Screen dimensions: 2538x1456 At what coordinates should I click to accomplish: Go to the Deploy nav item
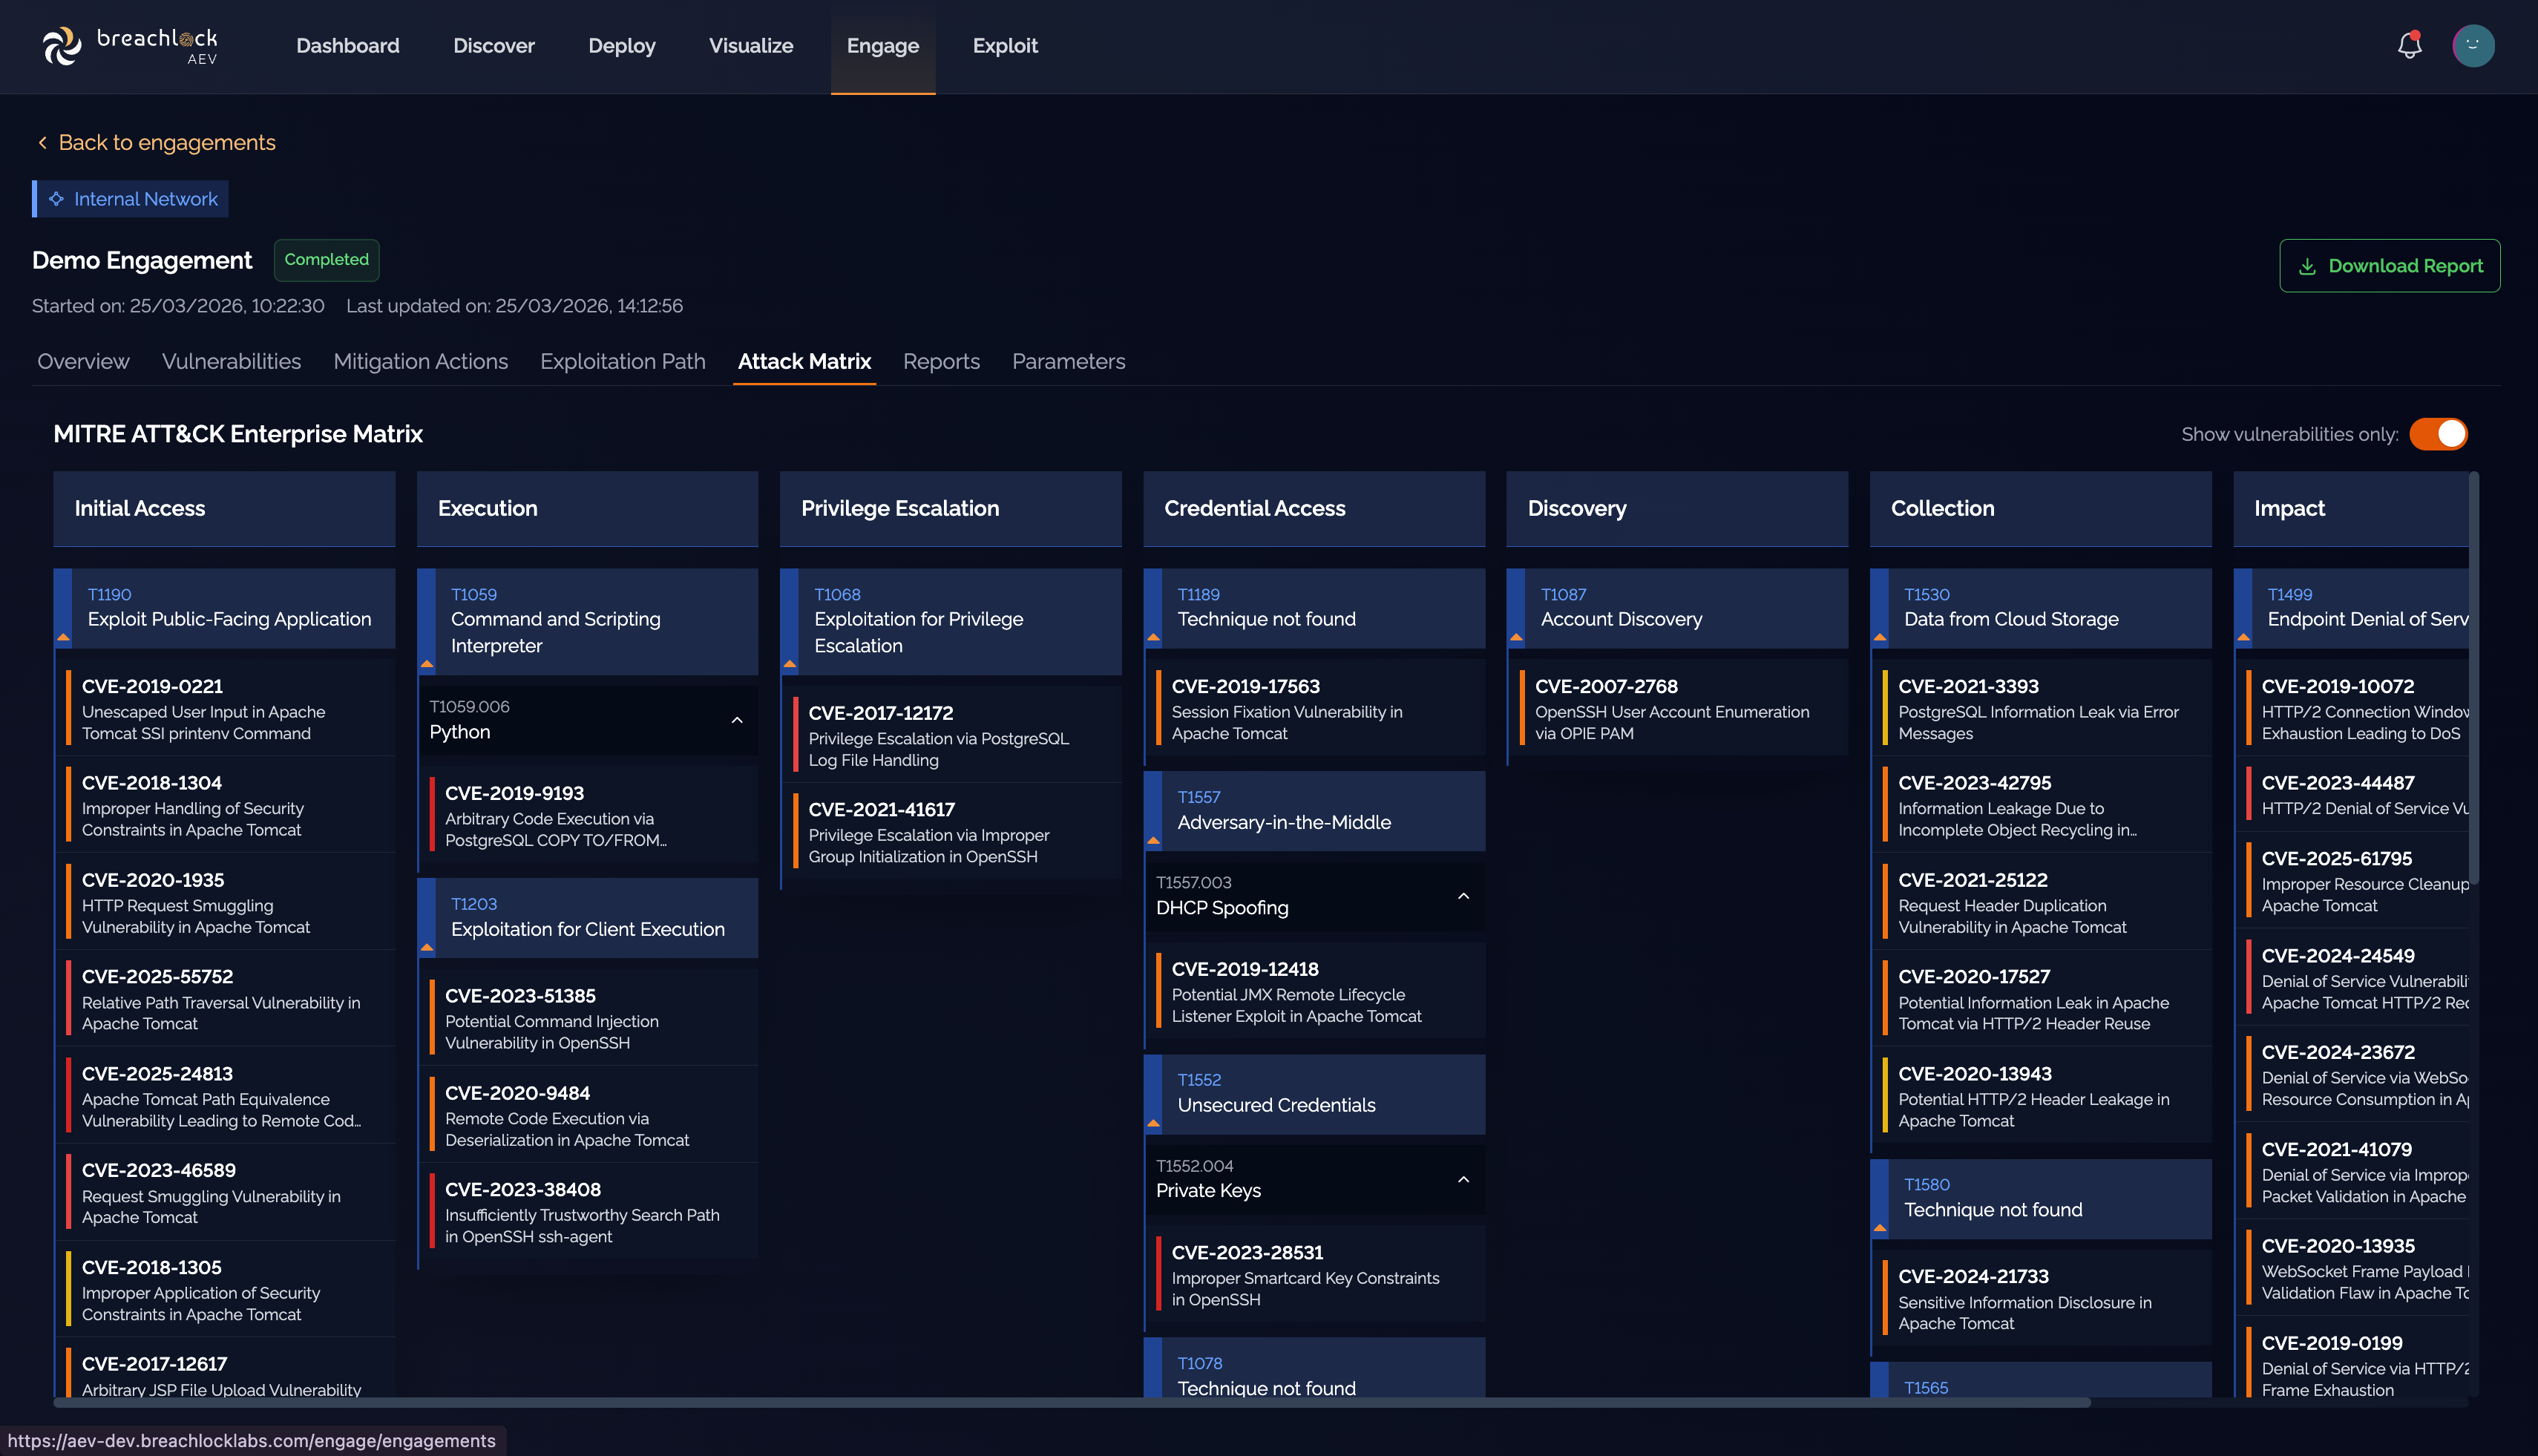tap(622, 46)
